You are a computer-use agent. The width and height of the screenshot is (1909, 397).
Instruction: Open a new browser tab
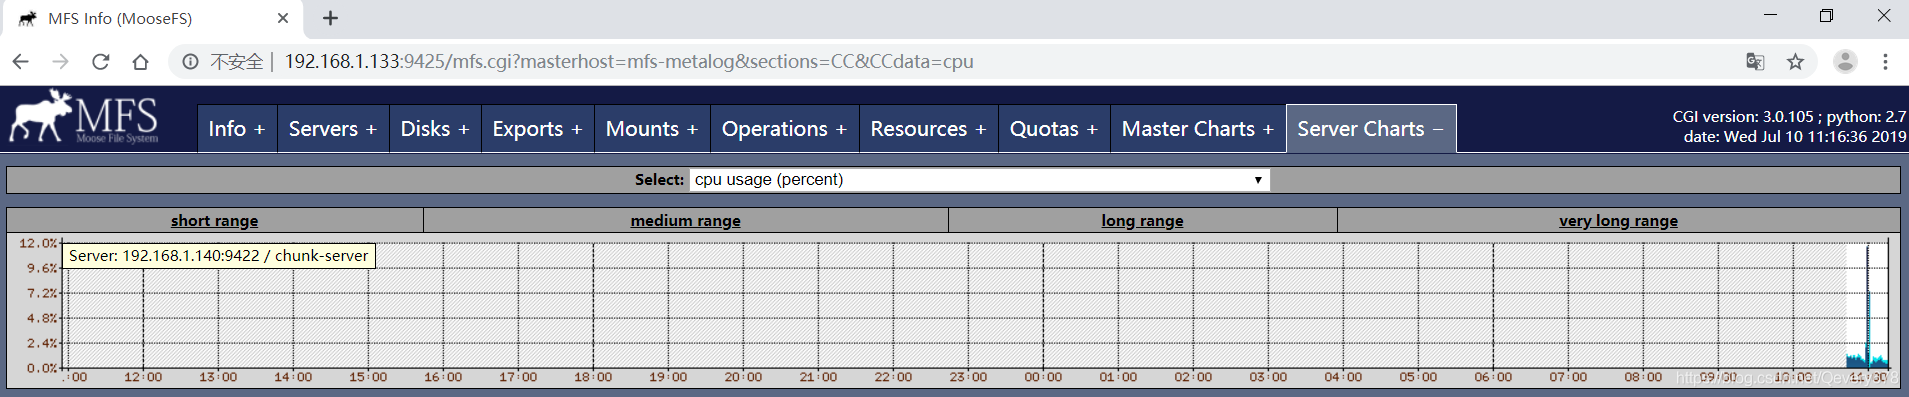330,18
